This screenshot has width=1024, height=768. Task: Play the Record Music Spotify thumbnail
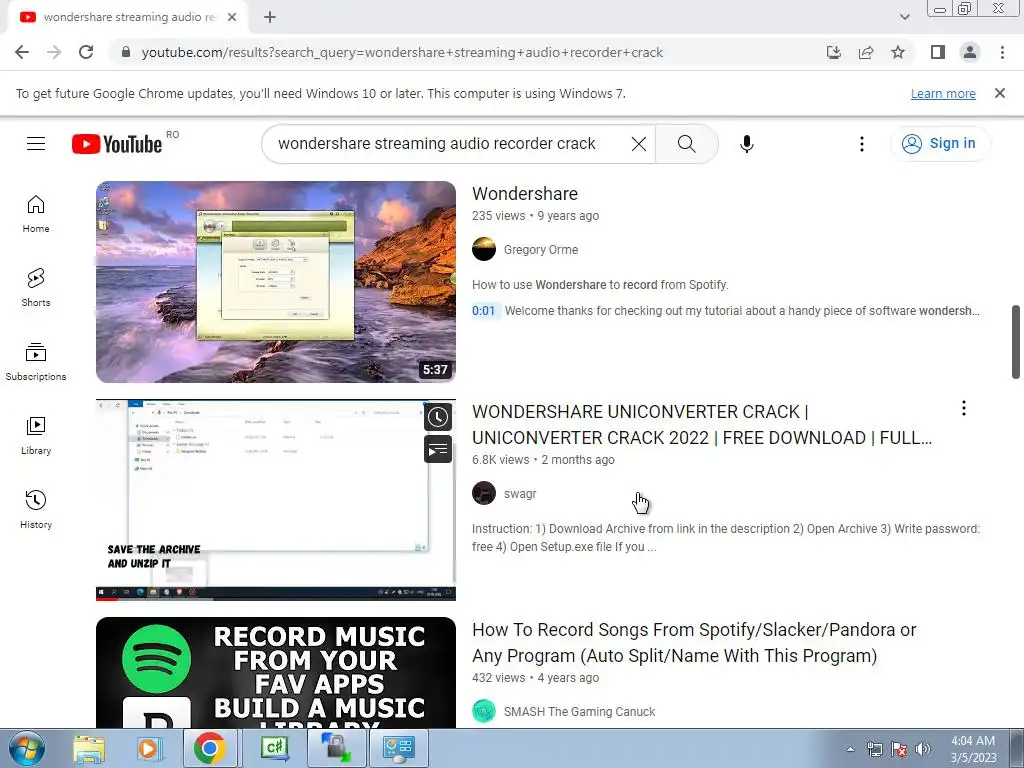click(x=276, y=673)
